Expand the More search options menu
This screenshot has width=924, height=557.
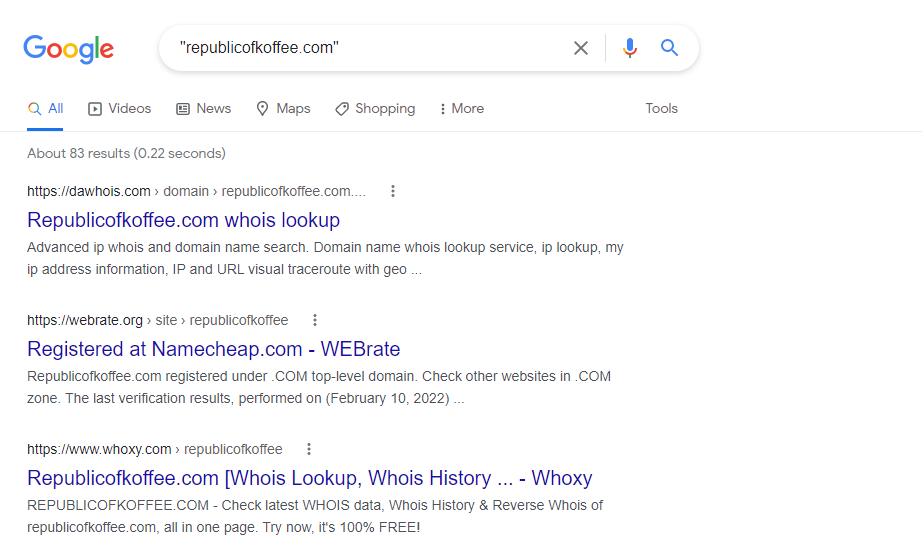461,108
